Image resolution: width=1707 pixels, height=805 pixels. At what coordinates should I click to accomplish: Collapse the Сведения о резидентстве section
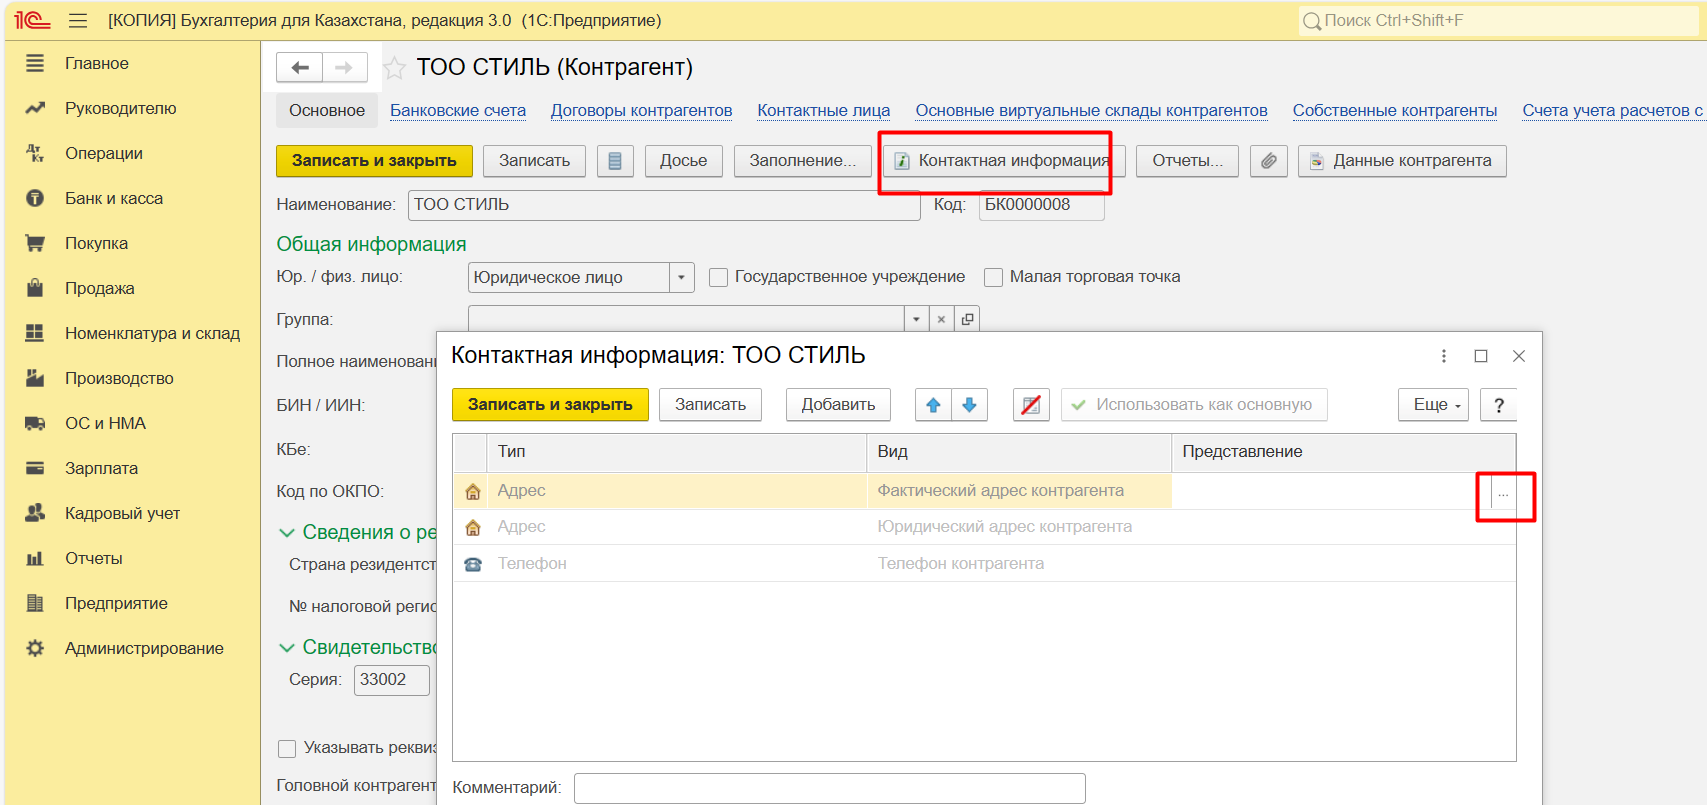tap(287, 533)
